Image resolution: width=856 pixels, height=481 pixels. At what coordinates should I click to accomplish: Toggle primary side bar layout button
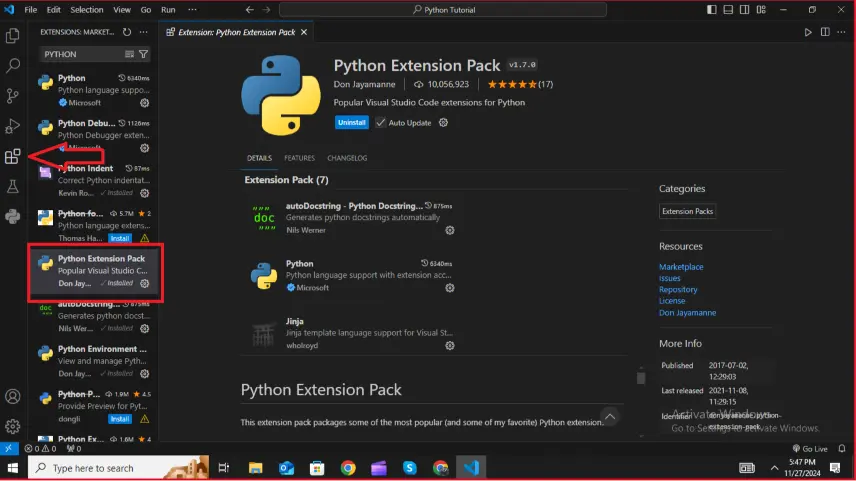tap(711, 10)
